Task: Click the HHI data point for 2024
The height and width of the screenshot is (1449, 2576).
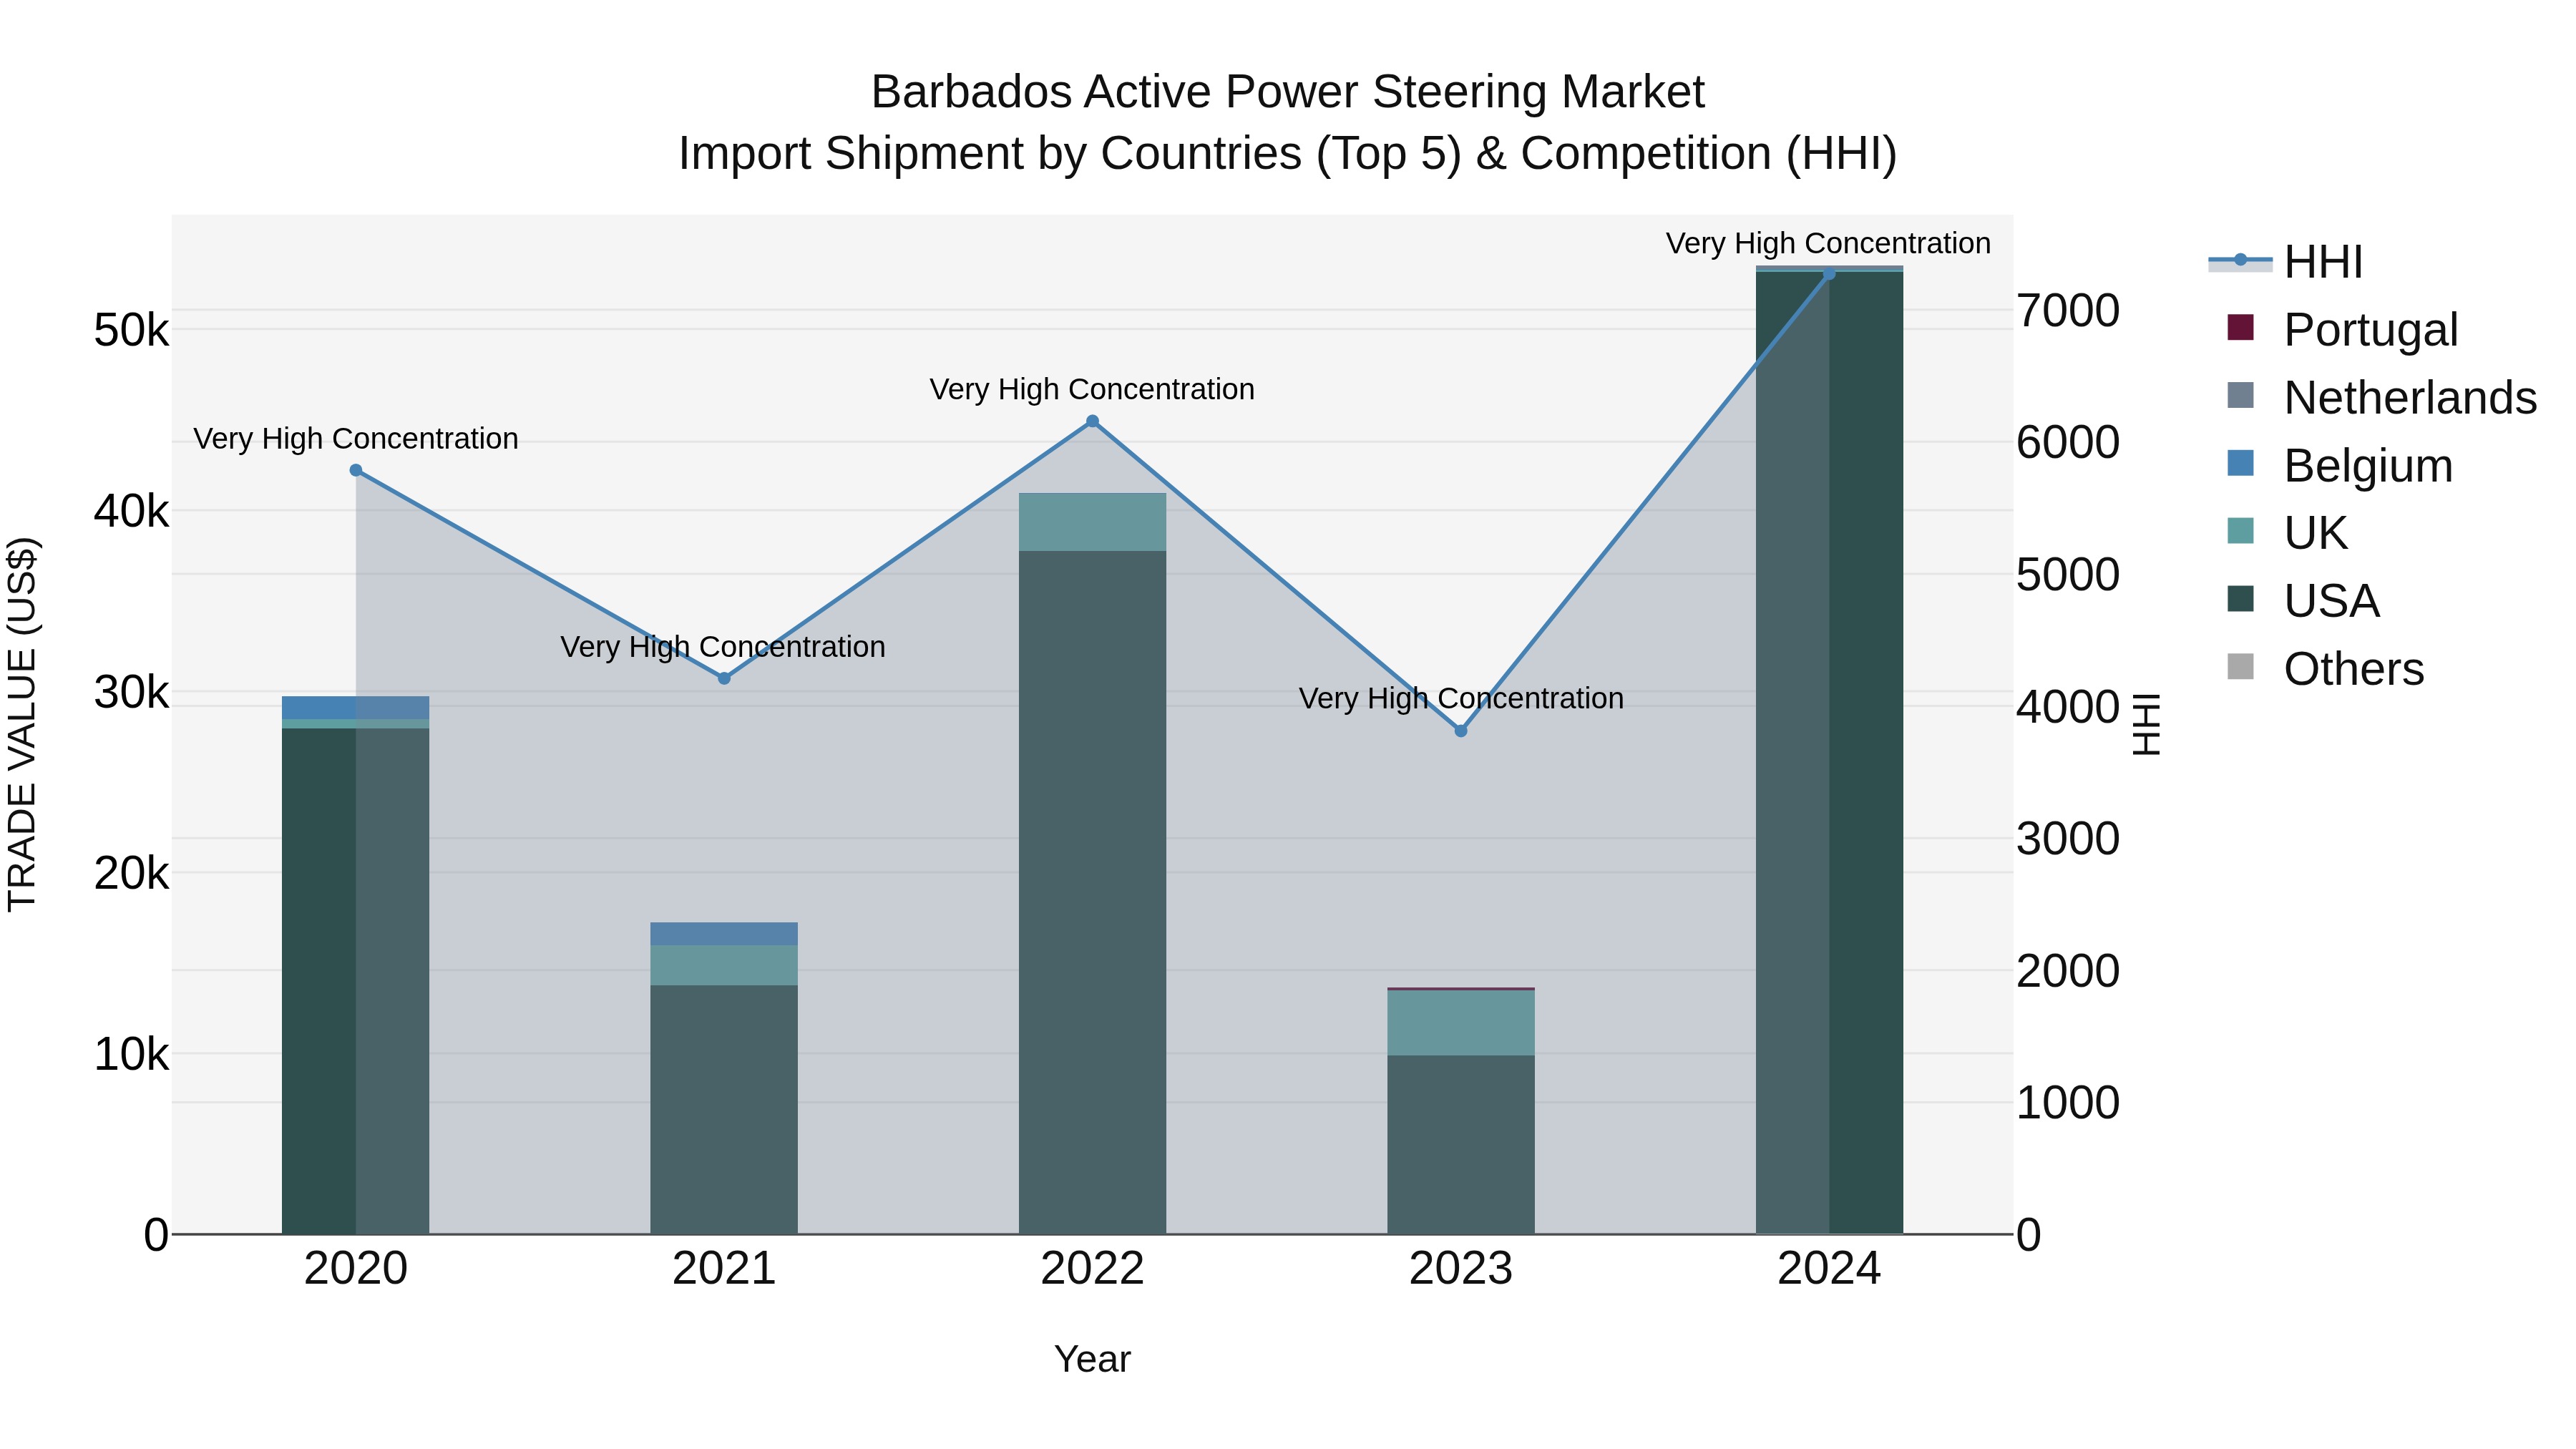Action: 1829,273
